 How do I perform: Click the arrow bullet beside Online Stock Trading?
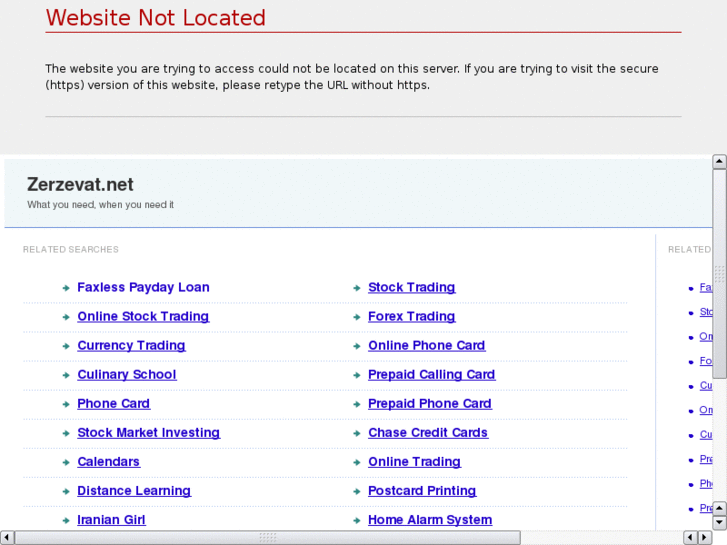point(66,317)
